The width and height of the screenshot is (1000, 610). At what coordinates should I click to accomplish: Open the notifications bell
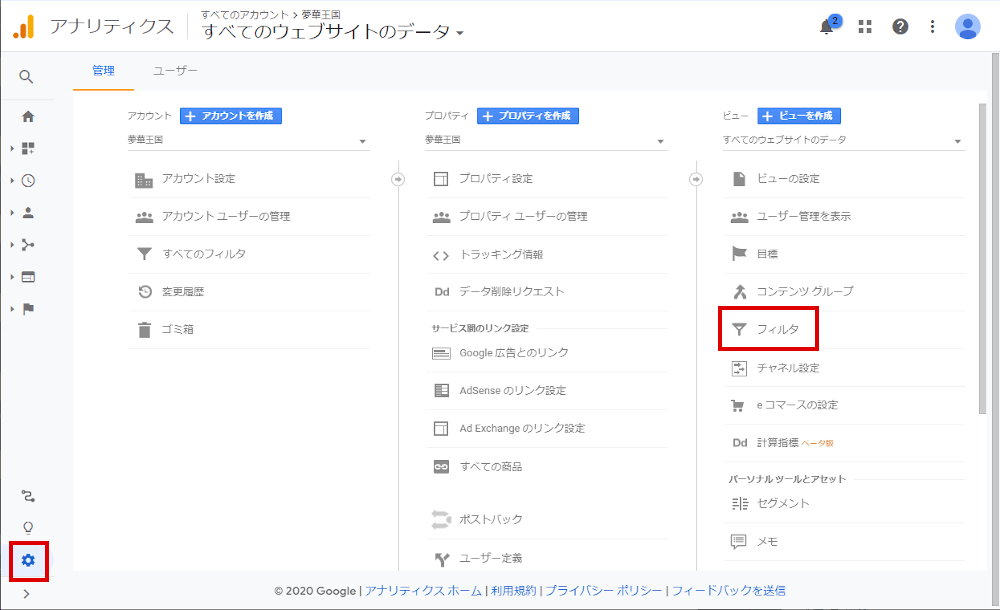[827, 27]
